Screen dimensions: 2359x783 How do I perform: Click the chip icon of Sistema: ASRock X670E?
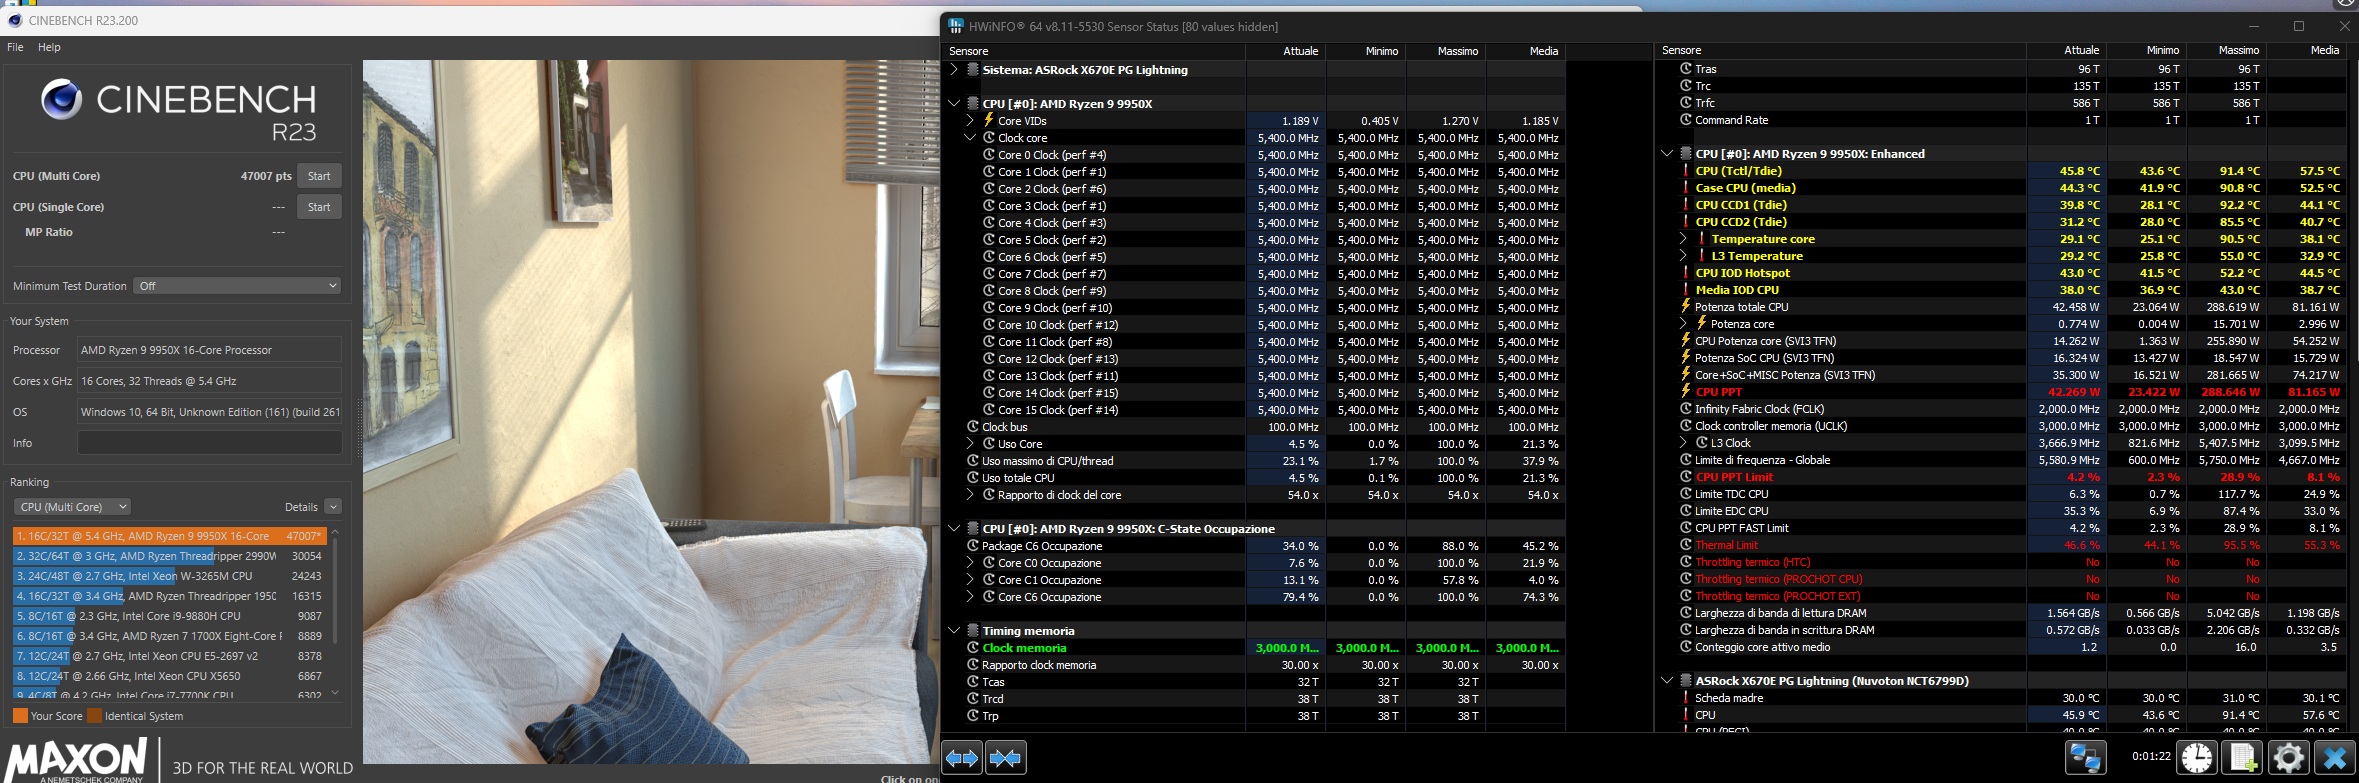pyautogui.click(x=972, y=69)
